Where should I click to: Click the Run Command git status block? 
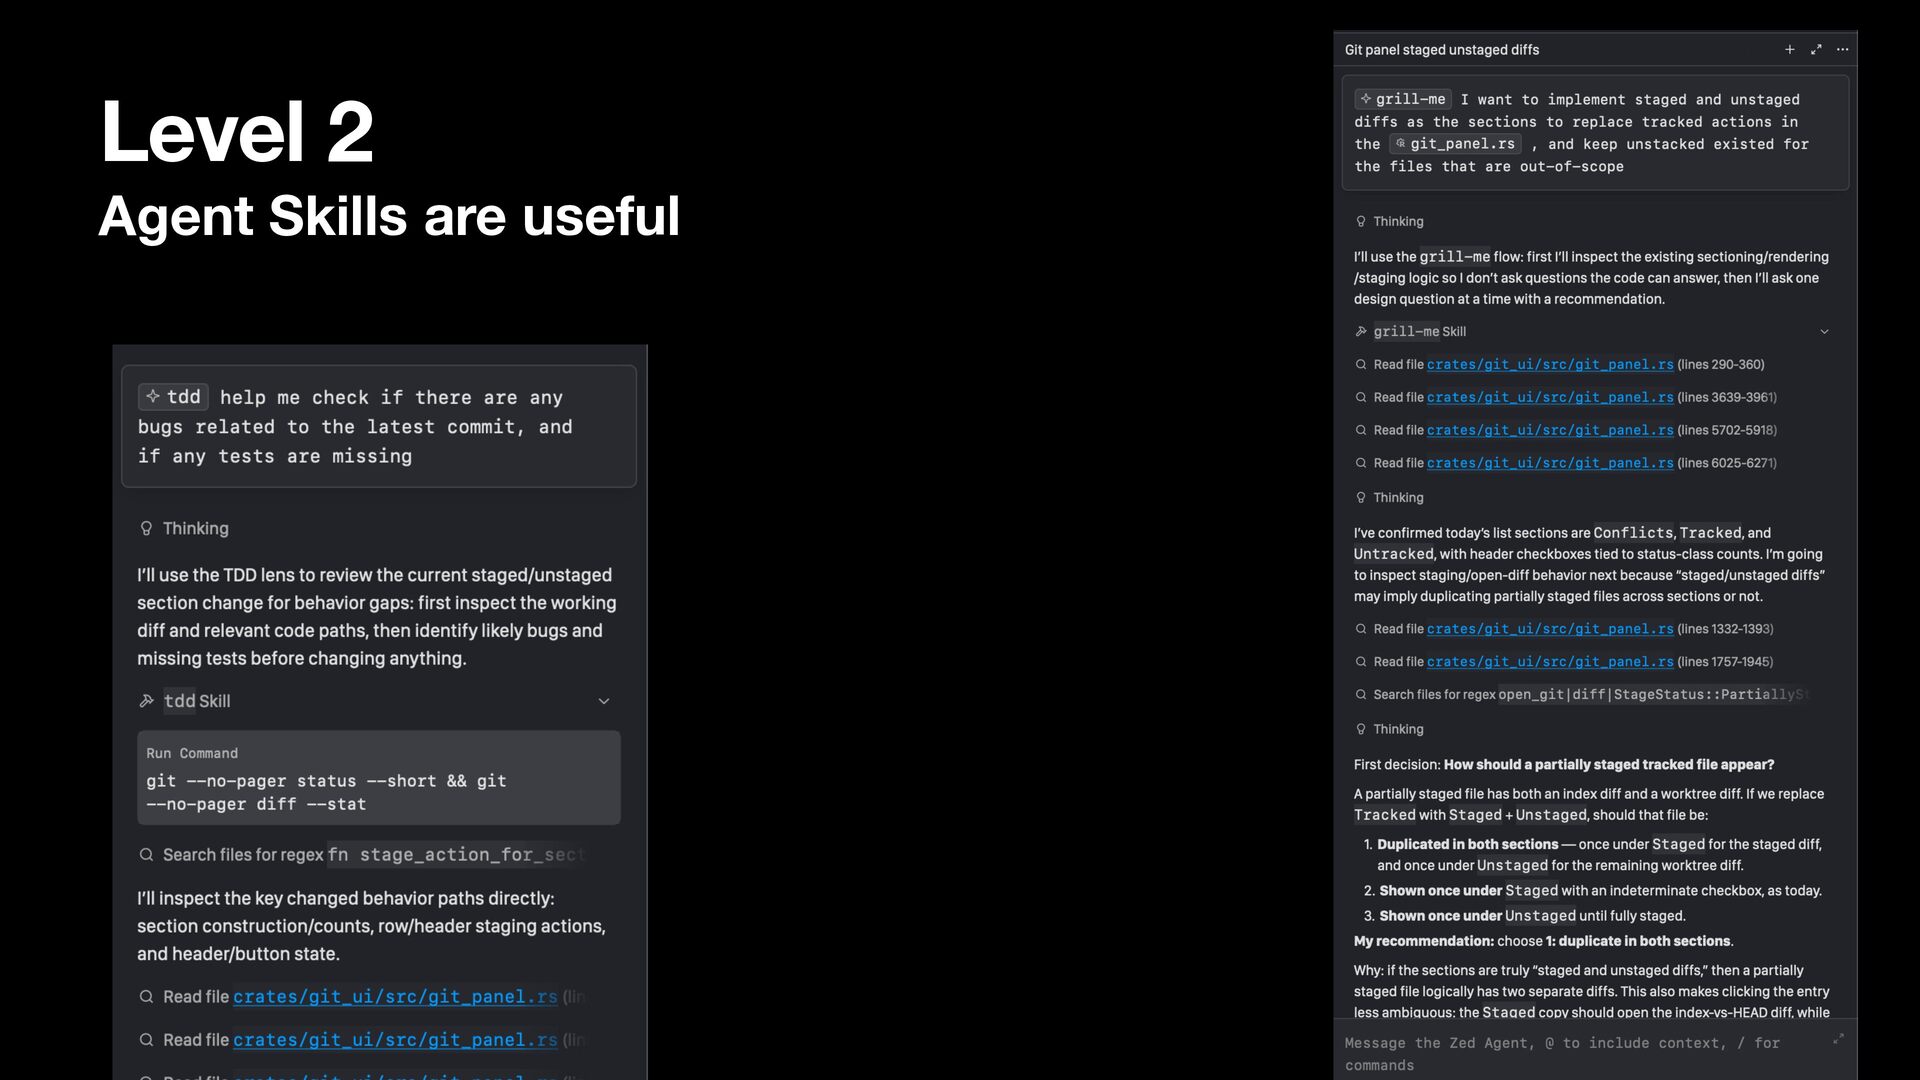[379, 778]
